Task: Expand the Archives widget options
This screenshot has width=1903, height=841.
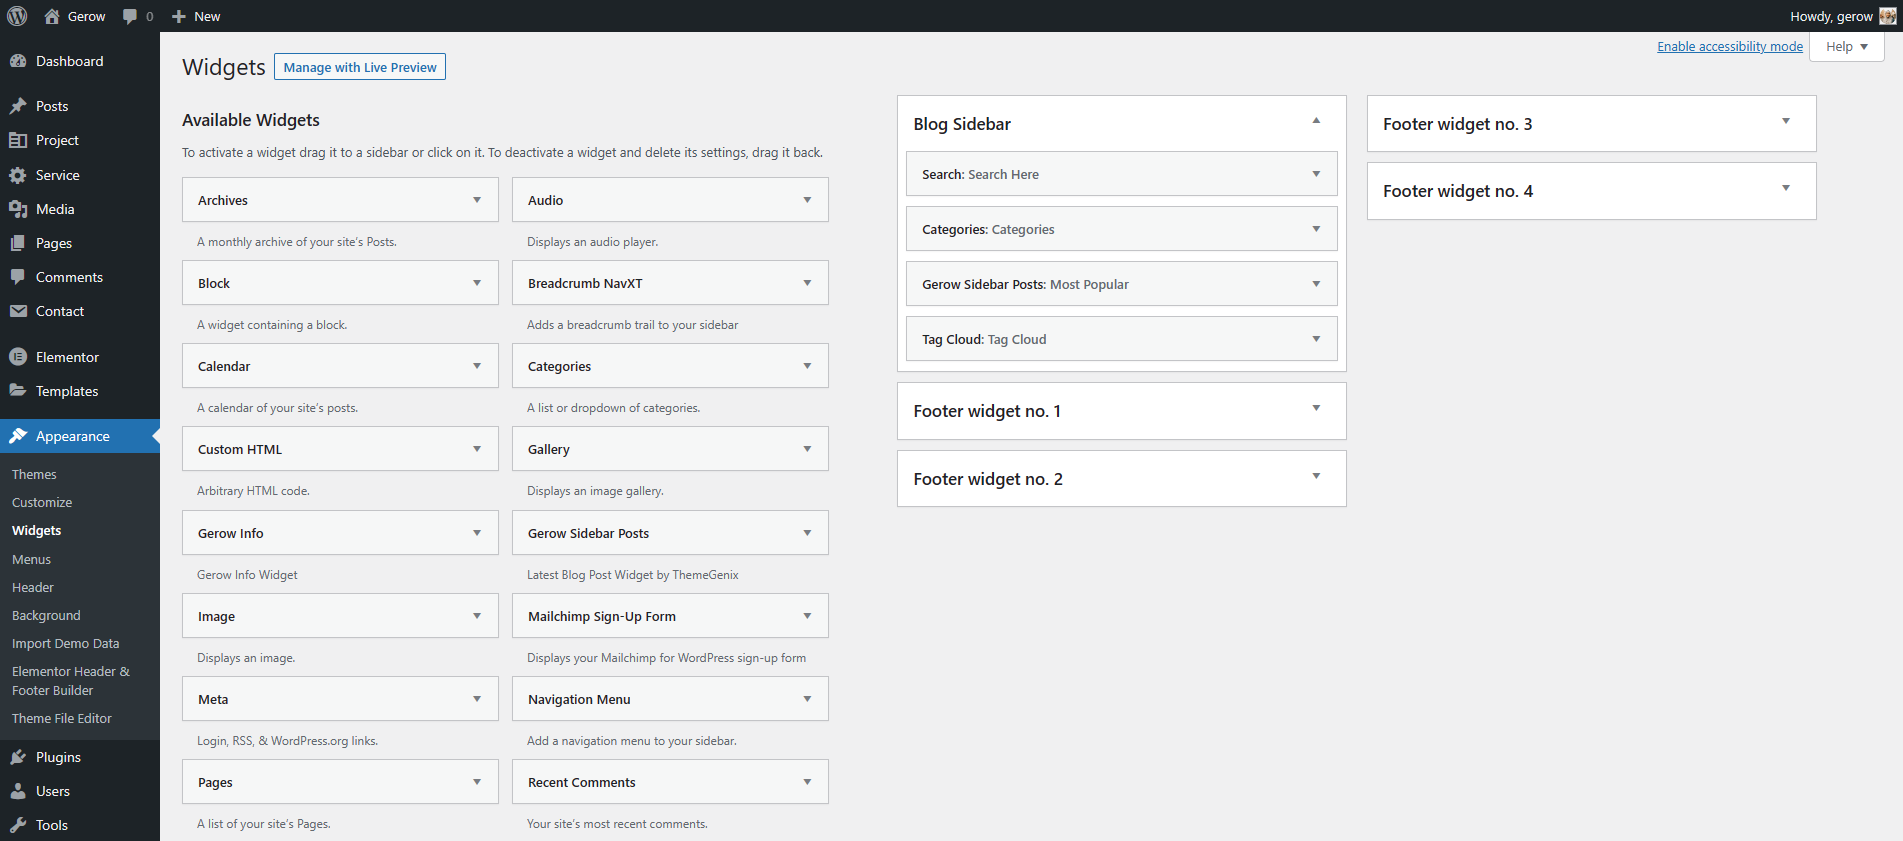Action: (x=477, y=200)
